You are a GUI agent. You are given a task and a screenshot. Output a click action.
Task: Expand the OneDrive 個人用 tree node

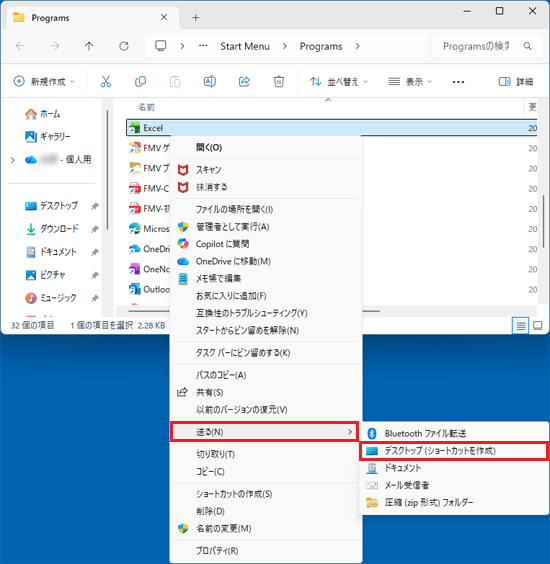[x=13, y=160]
